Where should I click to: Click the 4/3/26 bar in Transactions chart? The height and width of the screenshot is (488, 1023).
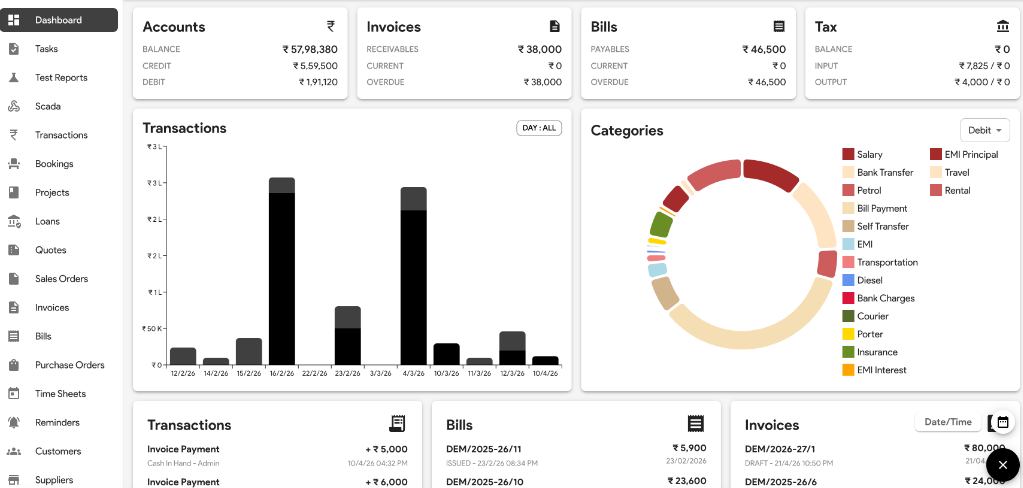(414, 276)
